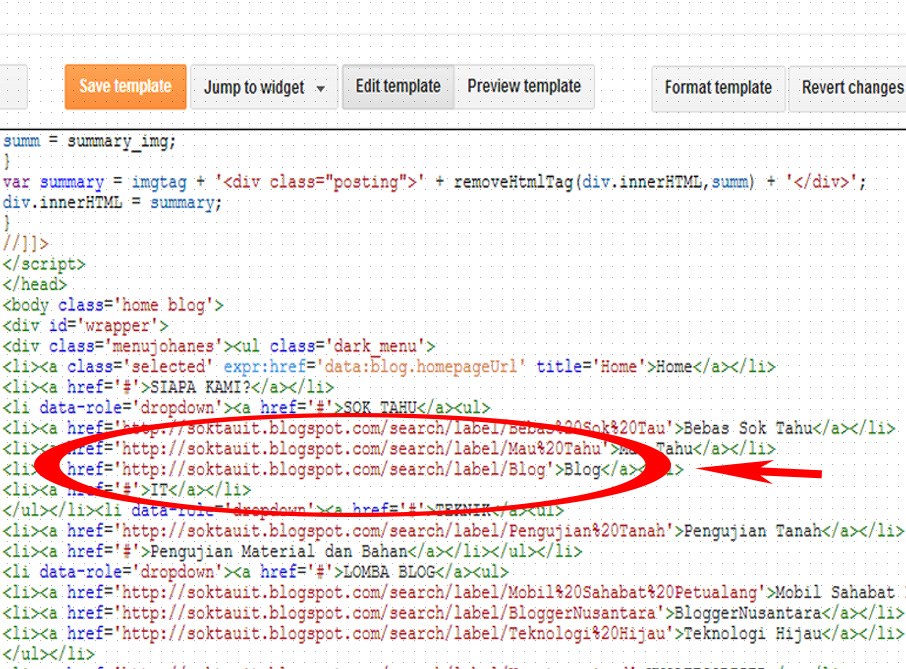Click the 'Pengujian Tanah' link line
The image size is (906, 669).
454,531
